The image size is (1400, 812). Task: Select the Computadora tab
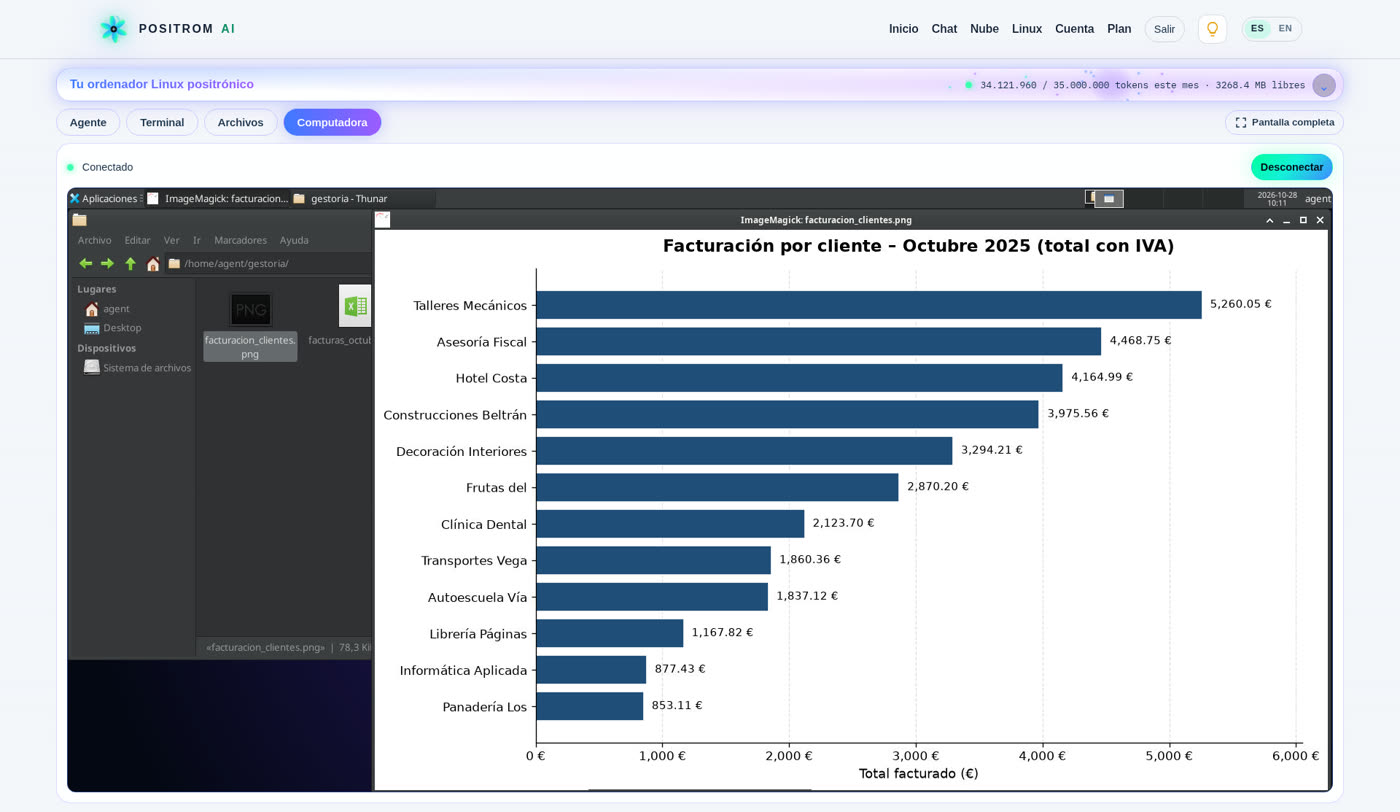coord(332,122)
